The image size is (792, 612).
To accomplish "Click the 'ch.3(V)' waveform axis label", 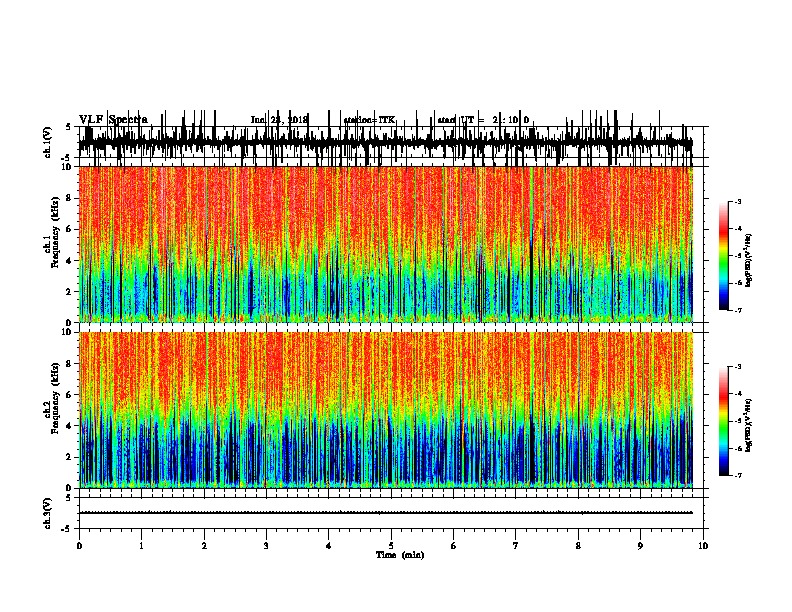I will point(48,514).
